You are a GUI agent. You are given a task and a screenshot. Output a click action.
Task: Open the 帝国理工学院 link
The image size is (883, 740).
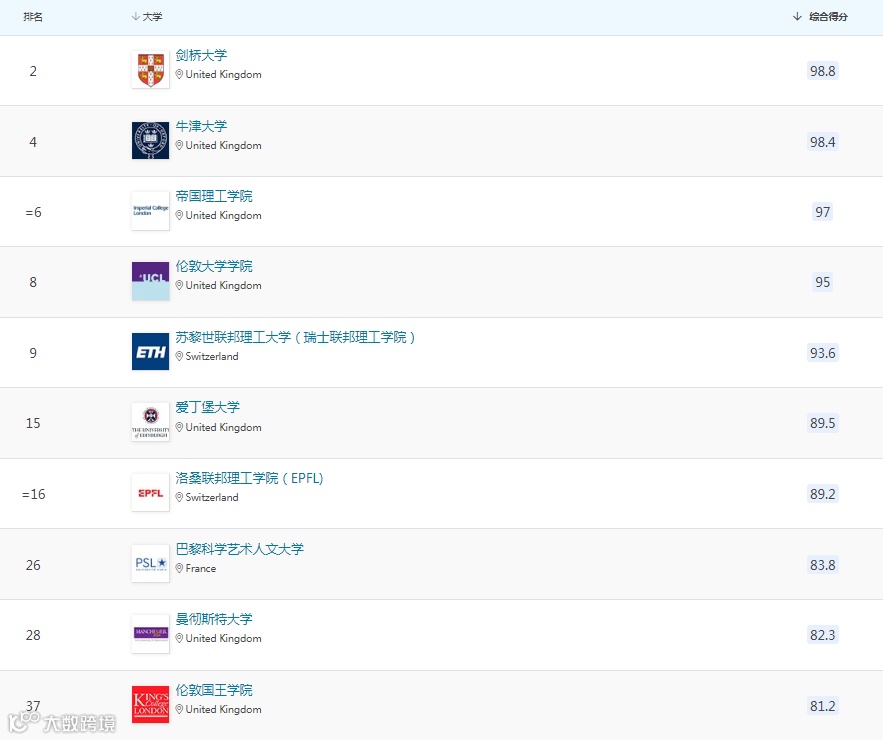[214, 196]
